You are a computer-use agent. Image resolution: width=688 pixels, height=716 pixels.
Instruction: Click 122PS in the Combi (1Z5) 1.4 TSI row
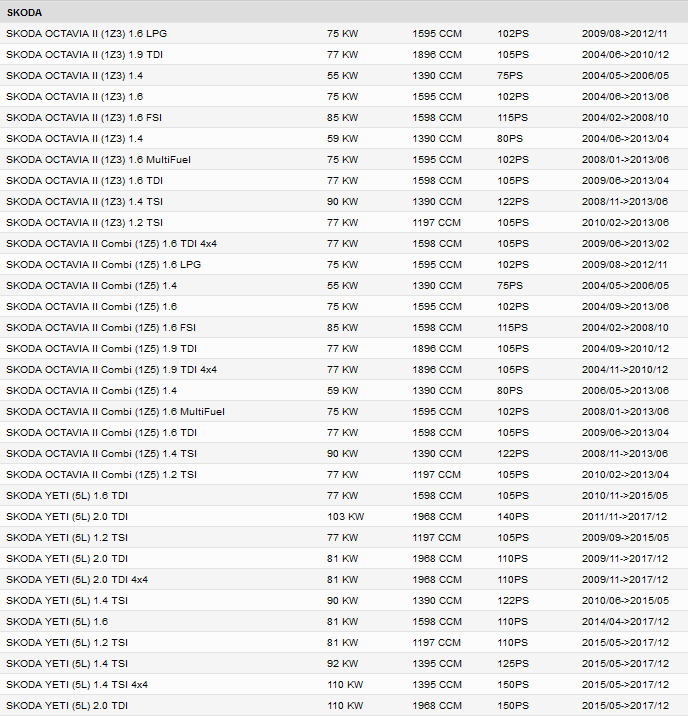[x=513, y=454]
